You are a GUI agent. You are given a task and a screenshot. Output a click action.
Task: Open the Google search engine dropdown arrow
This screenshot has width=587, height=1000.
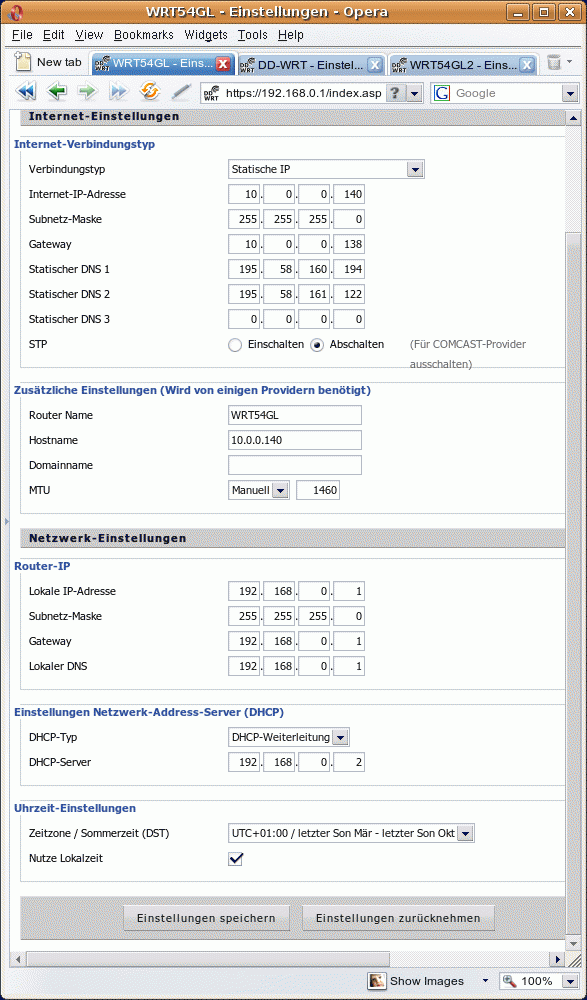click(570, 94)
